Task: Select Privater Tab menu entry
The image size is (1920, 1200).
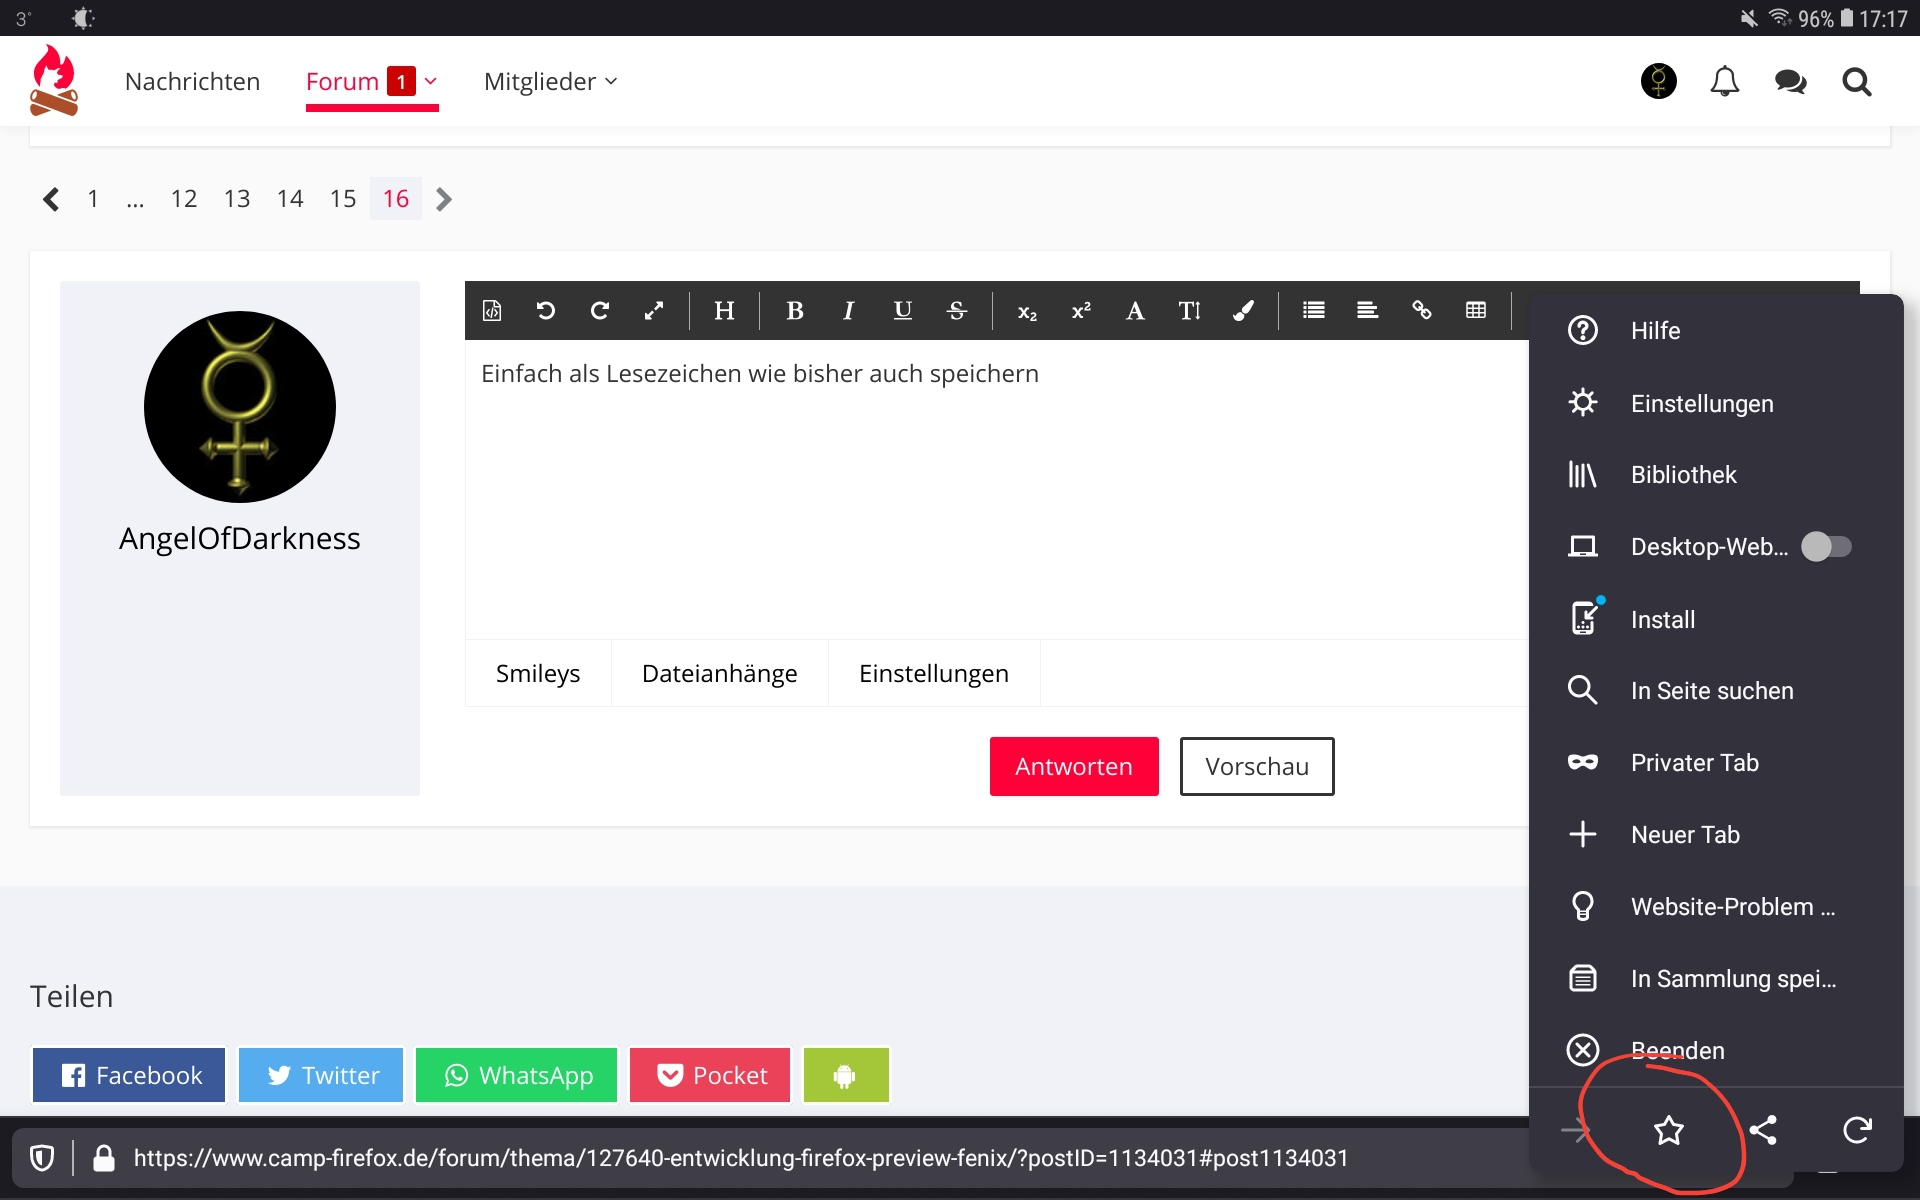Action: (1694, 763)
